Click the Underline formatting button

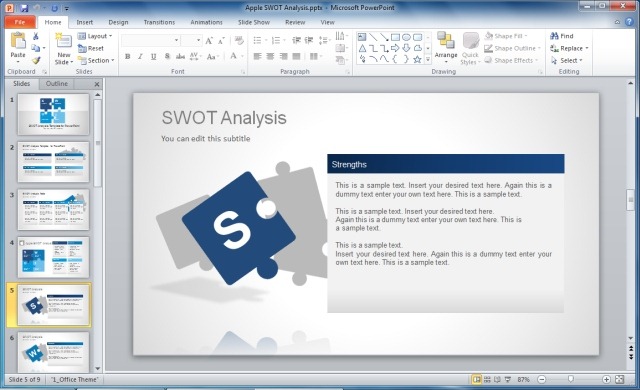pyautogui.click(x=153, y=56)
